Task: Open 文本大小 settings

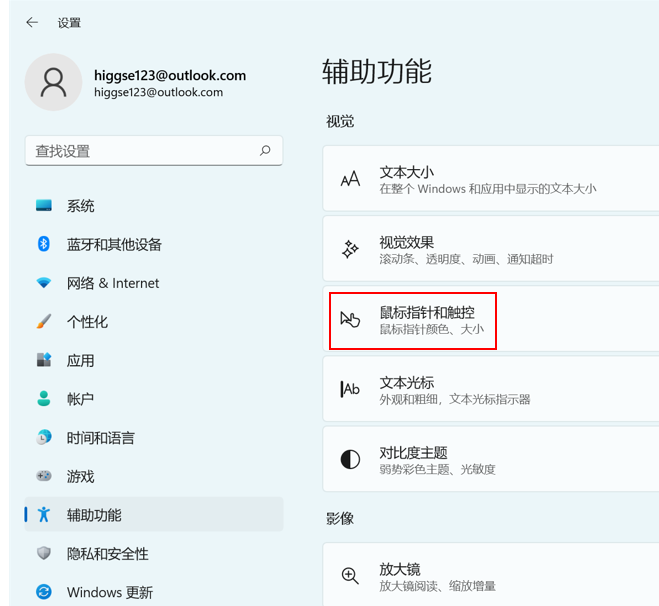Action: 490,180
